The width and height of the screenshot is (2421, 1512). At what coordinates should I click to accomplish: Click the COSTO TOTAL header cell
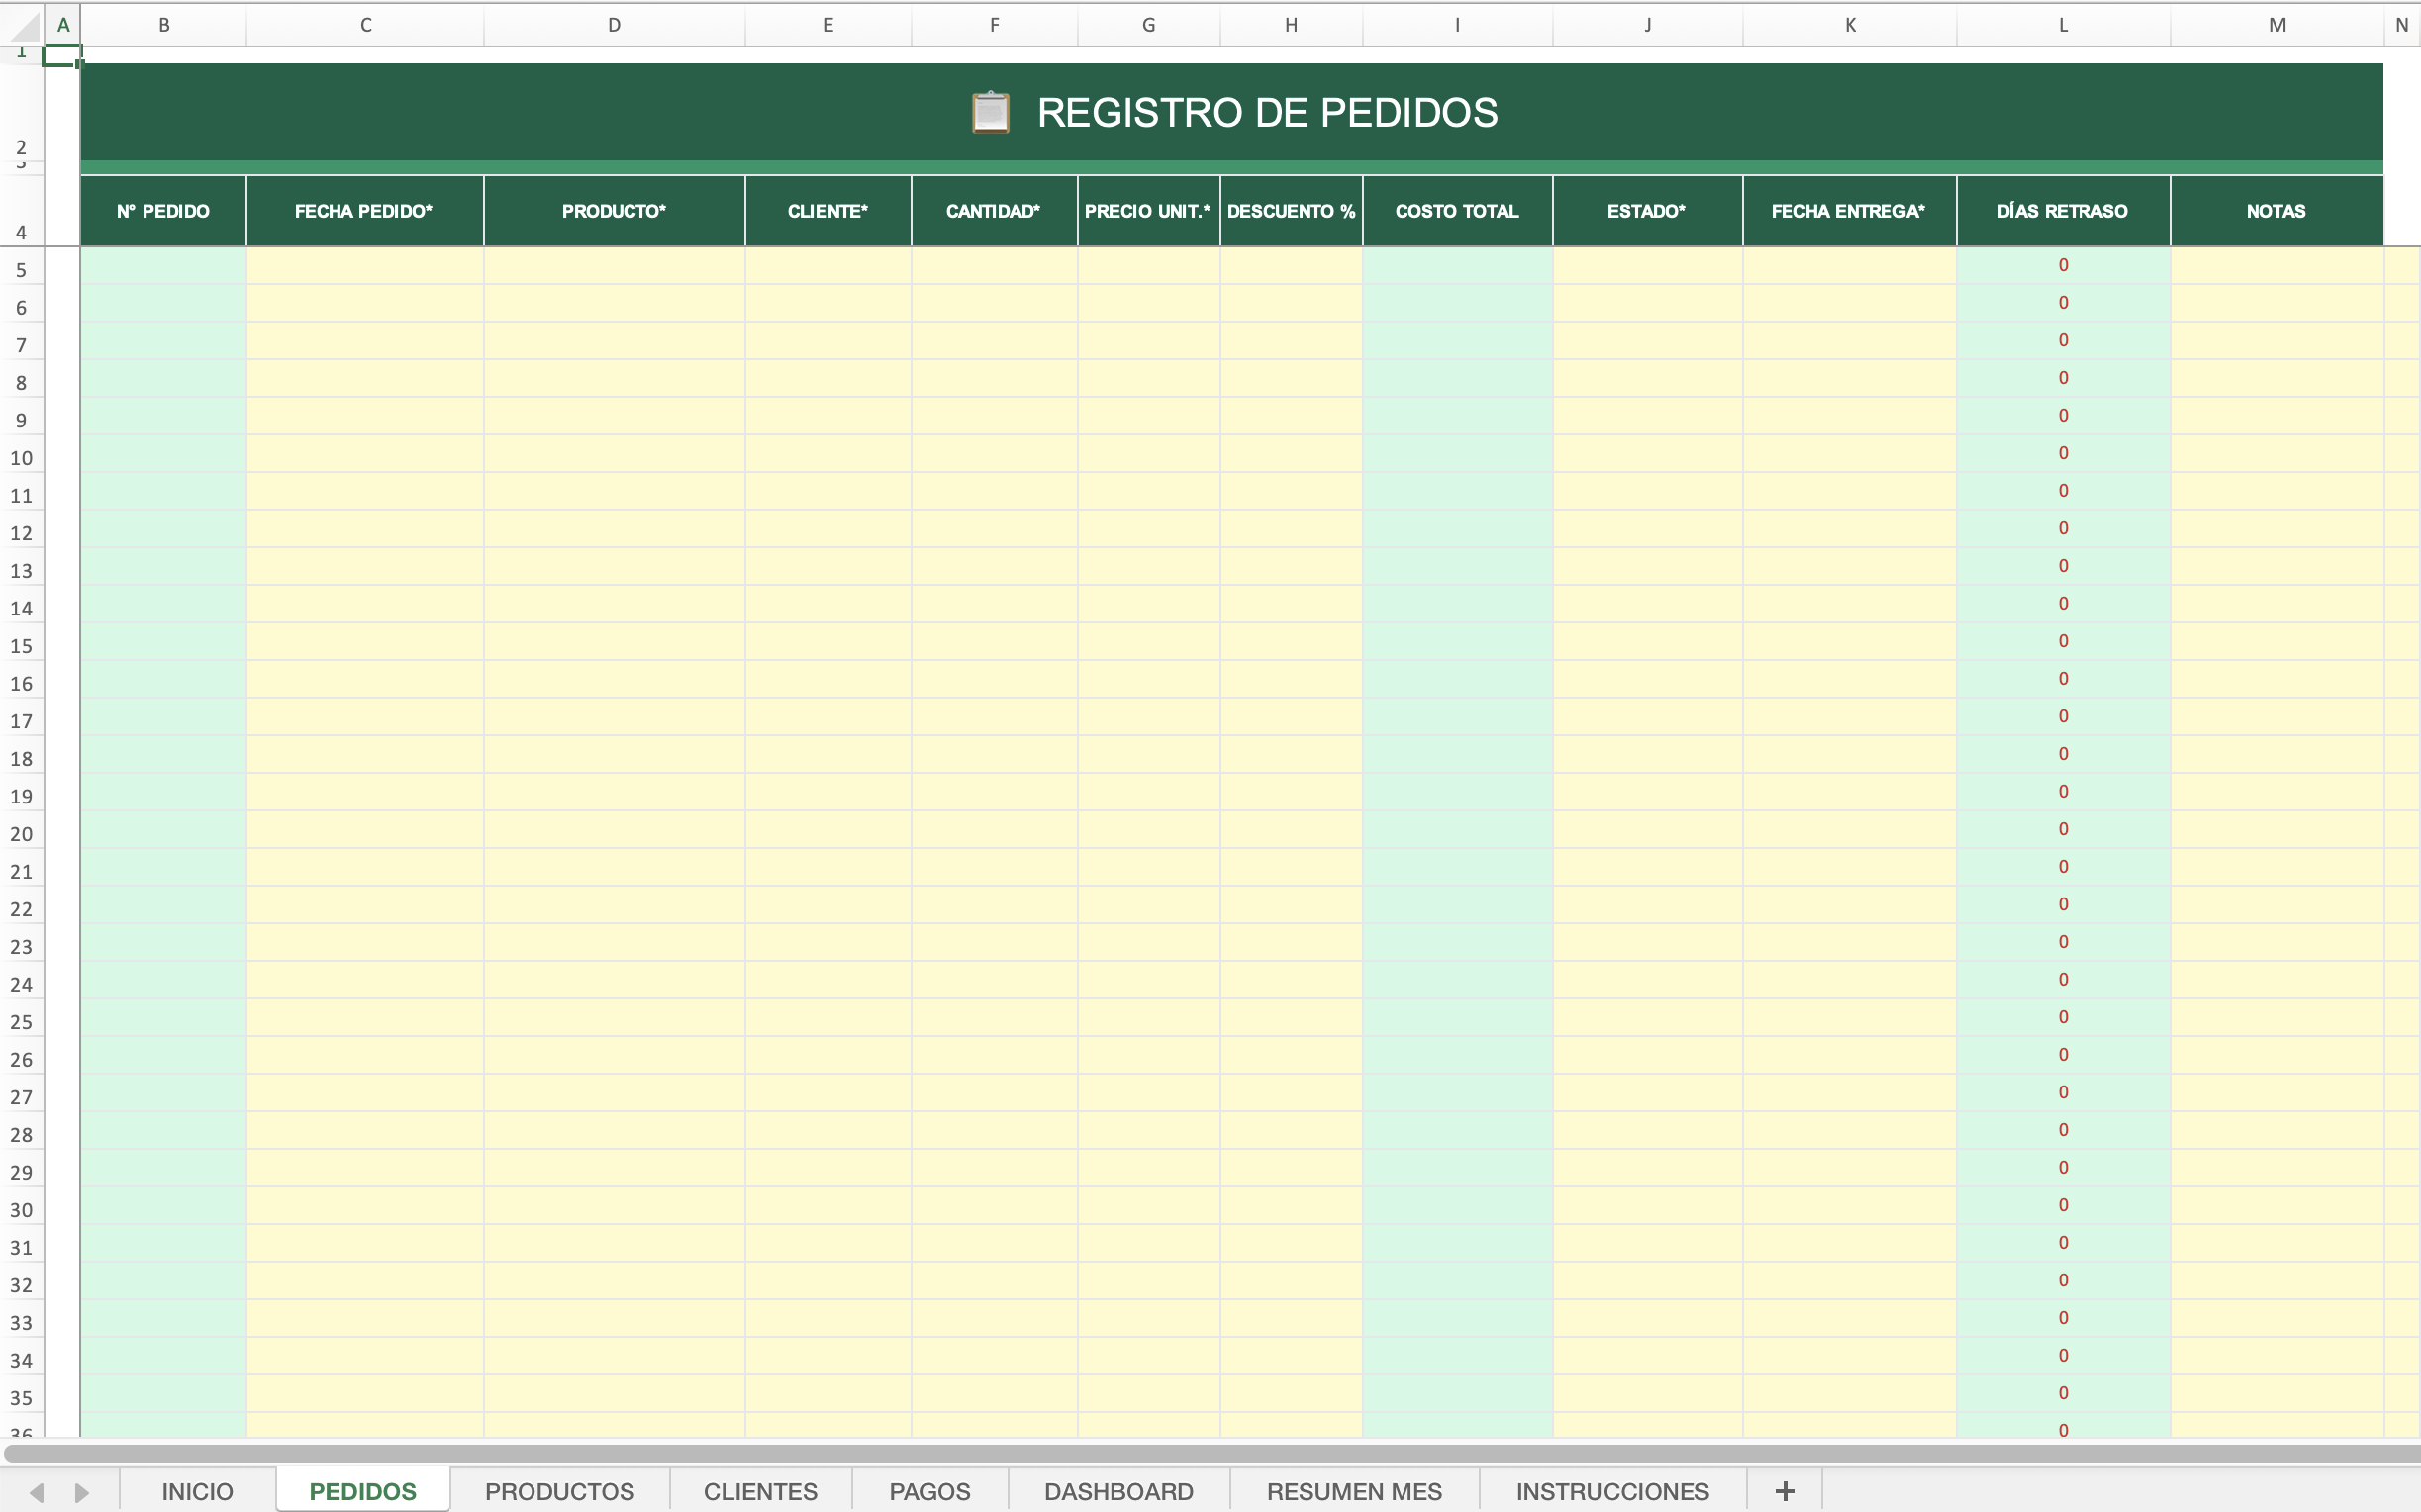pyautogui.click(x=1457, y=211)
